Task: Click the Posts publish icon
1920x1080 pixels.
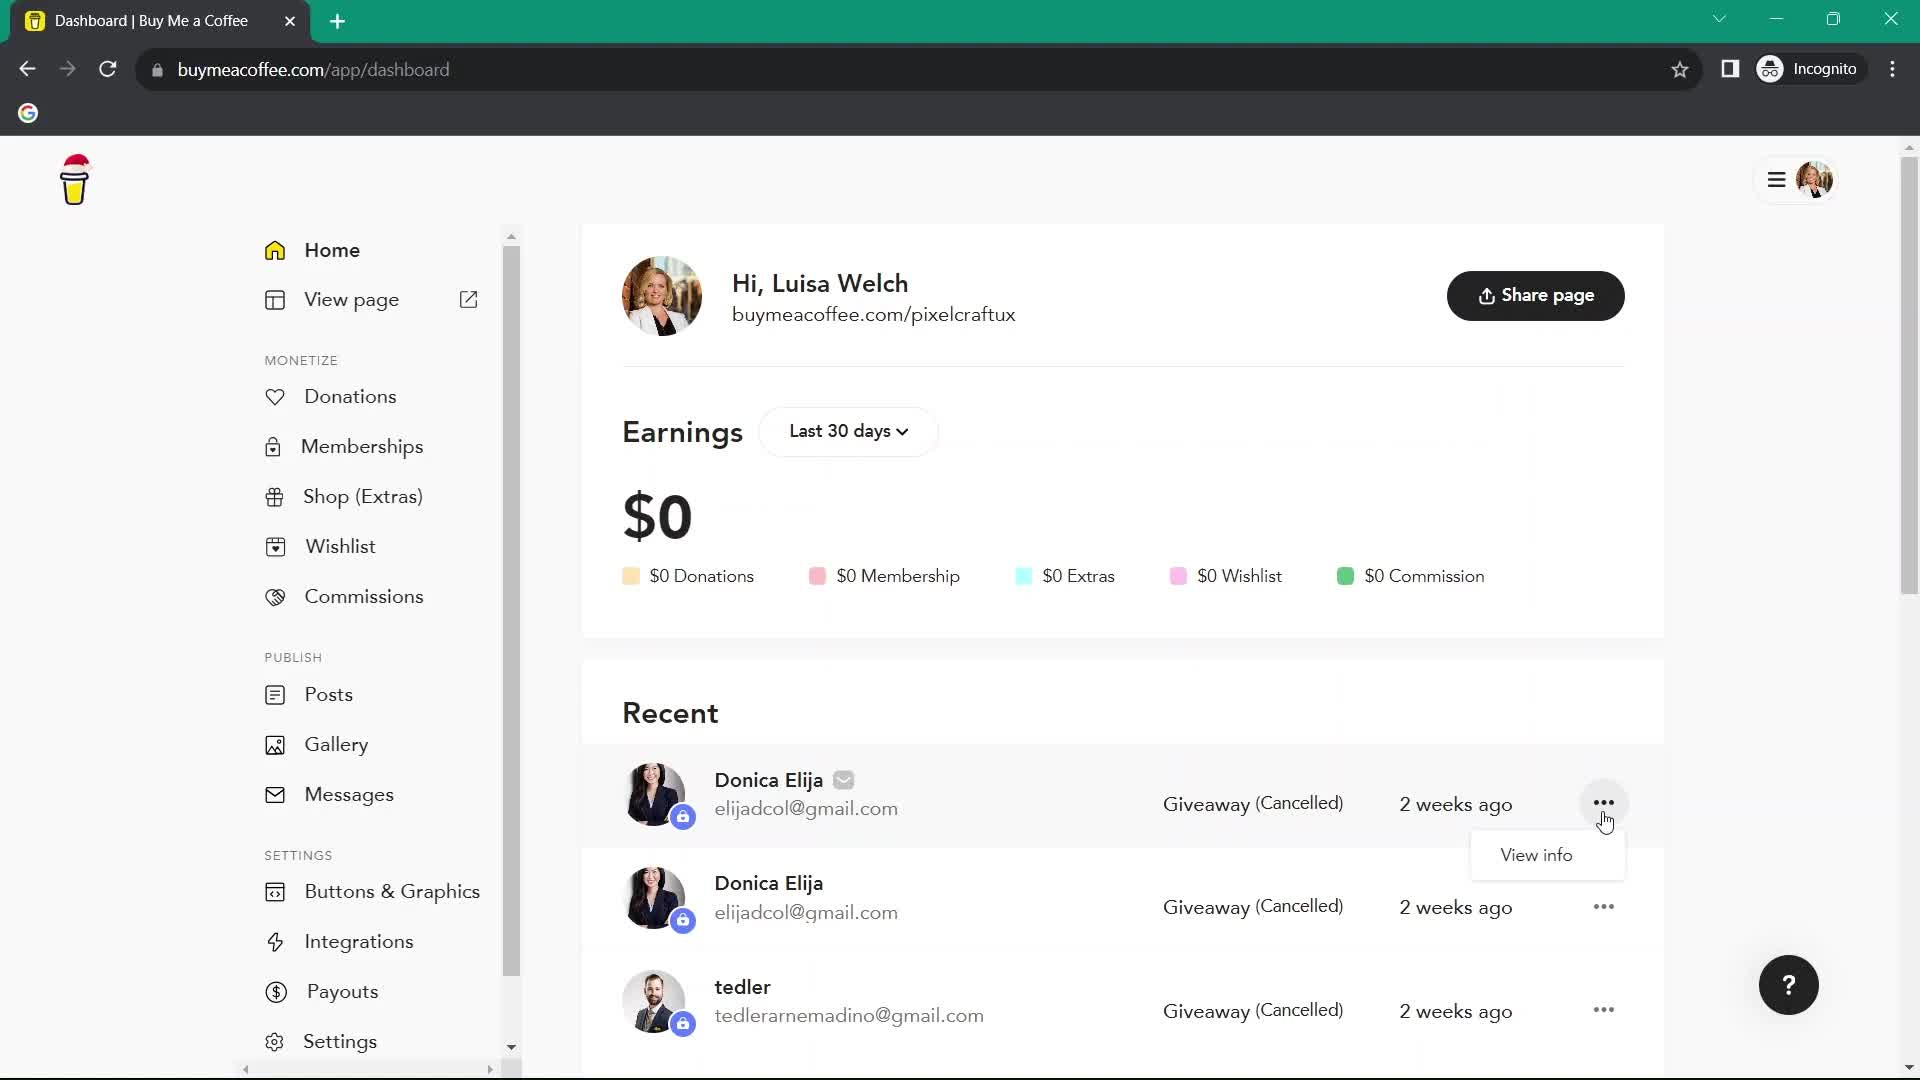Action: [273, 695]
